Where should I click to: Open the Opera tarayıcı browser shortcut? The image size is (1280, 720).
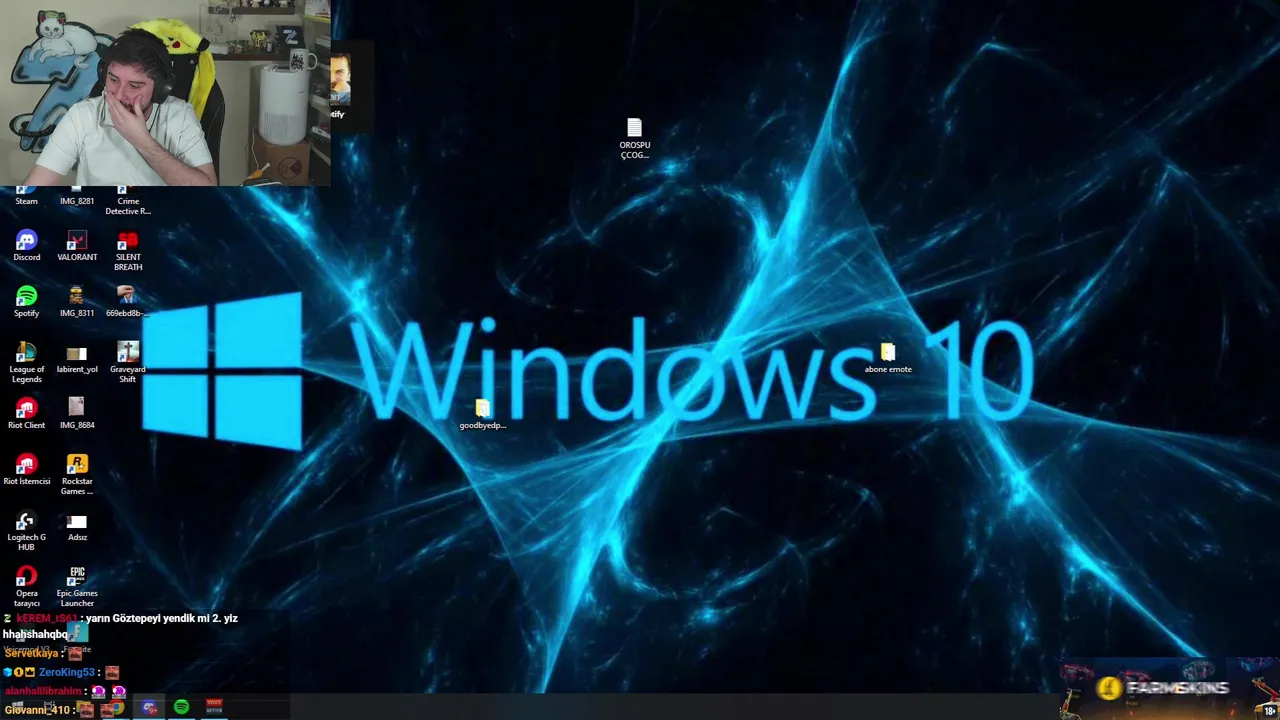point(26,587)
